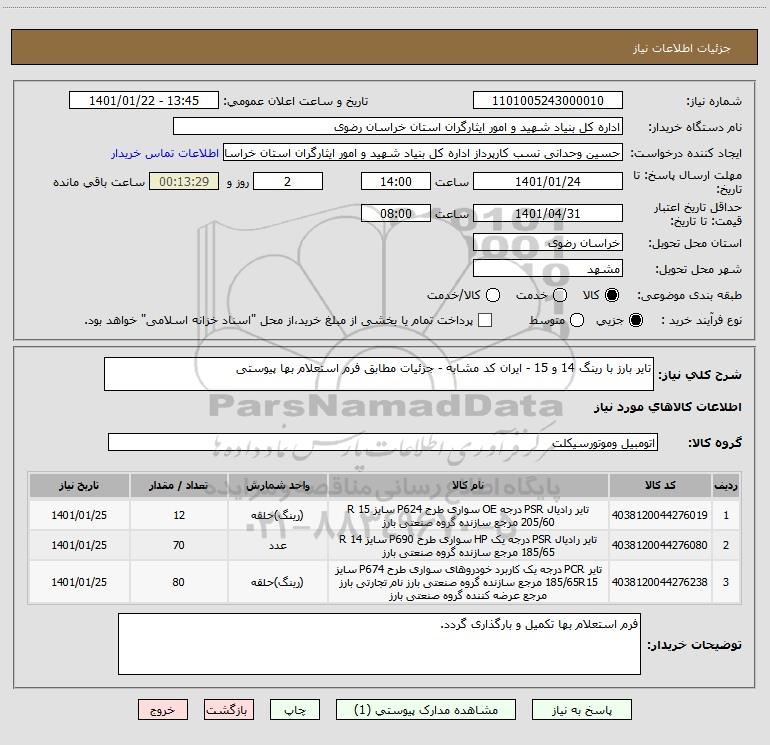The width and height of the screenshot is (770, 745).
Task: Click the general need description text box
Action: click(379, 374)
